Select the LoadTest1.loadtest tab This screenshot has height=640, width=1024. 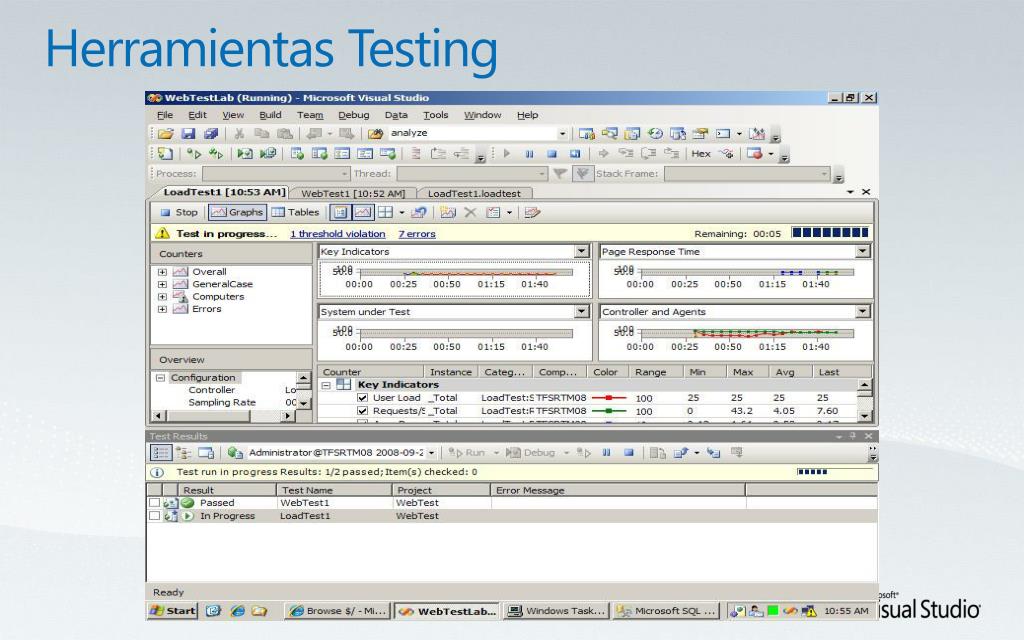[474, 193]
